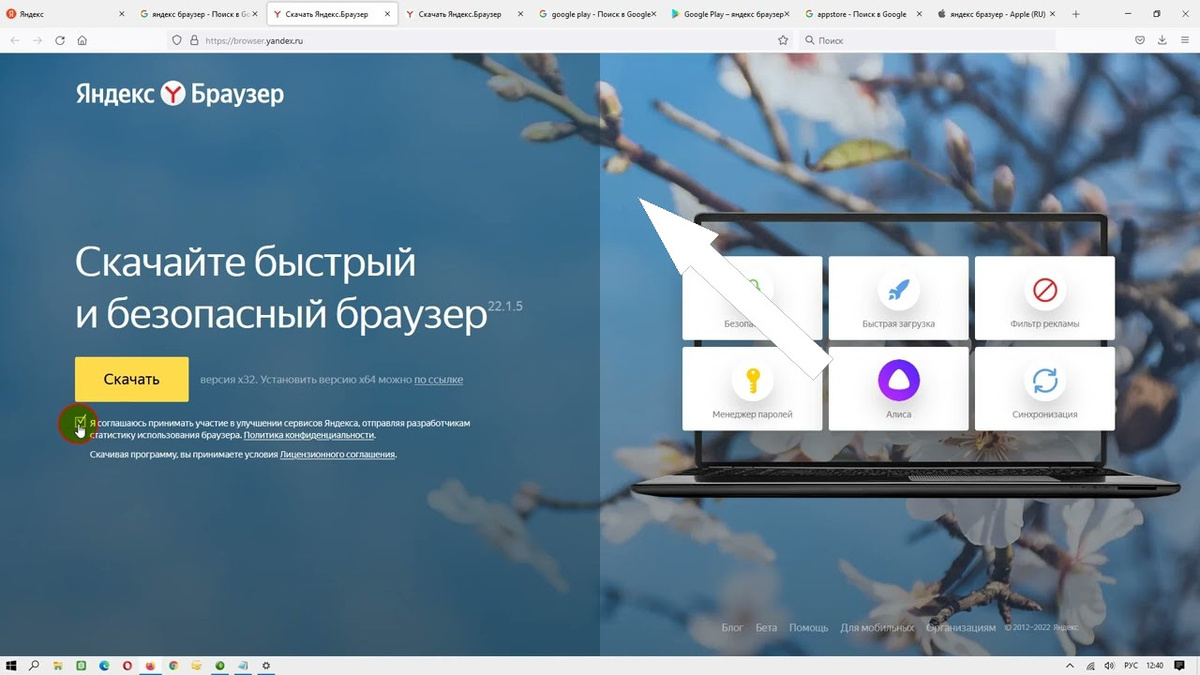Uncheck the usage statistics agreement checkbox
This screenshot has width=1200, height=675.
coord(80,423)
